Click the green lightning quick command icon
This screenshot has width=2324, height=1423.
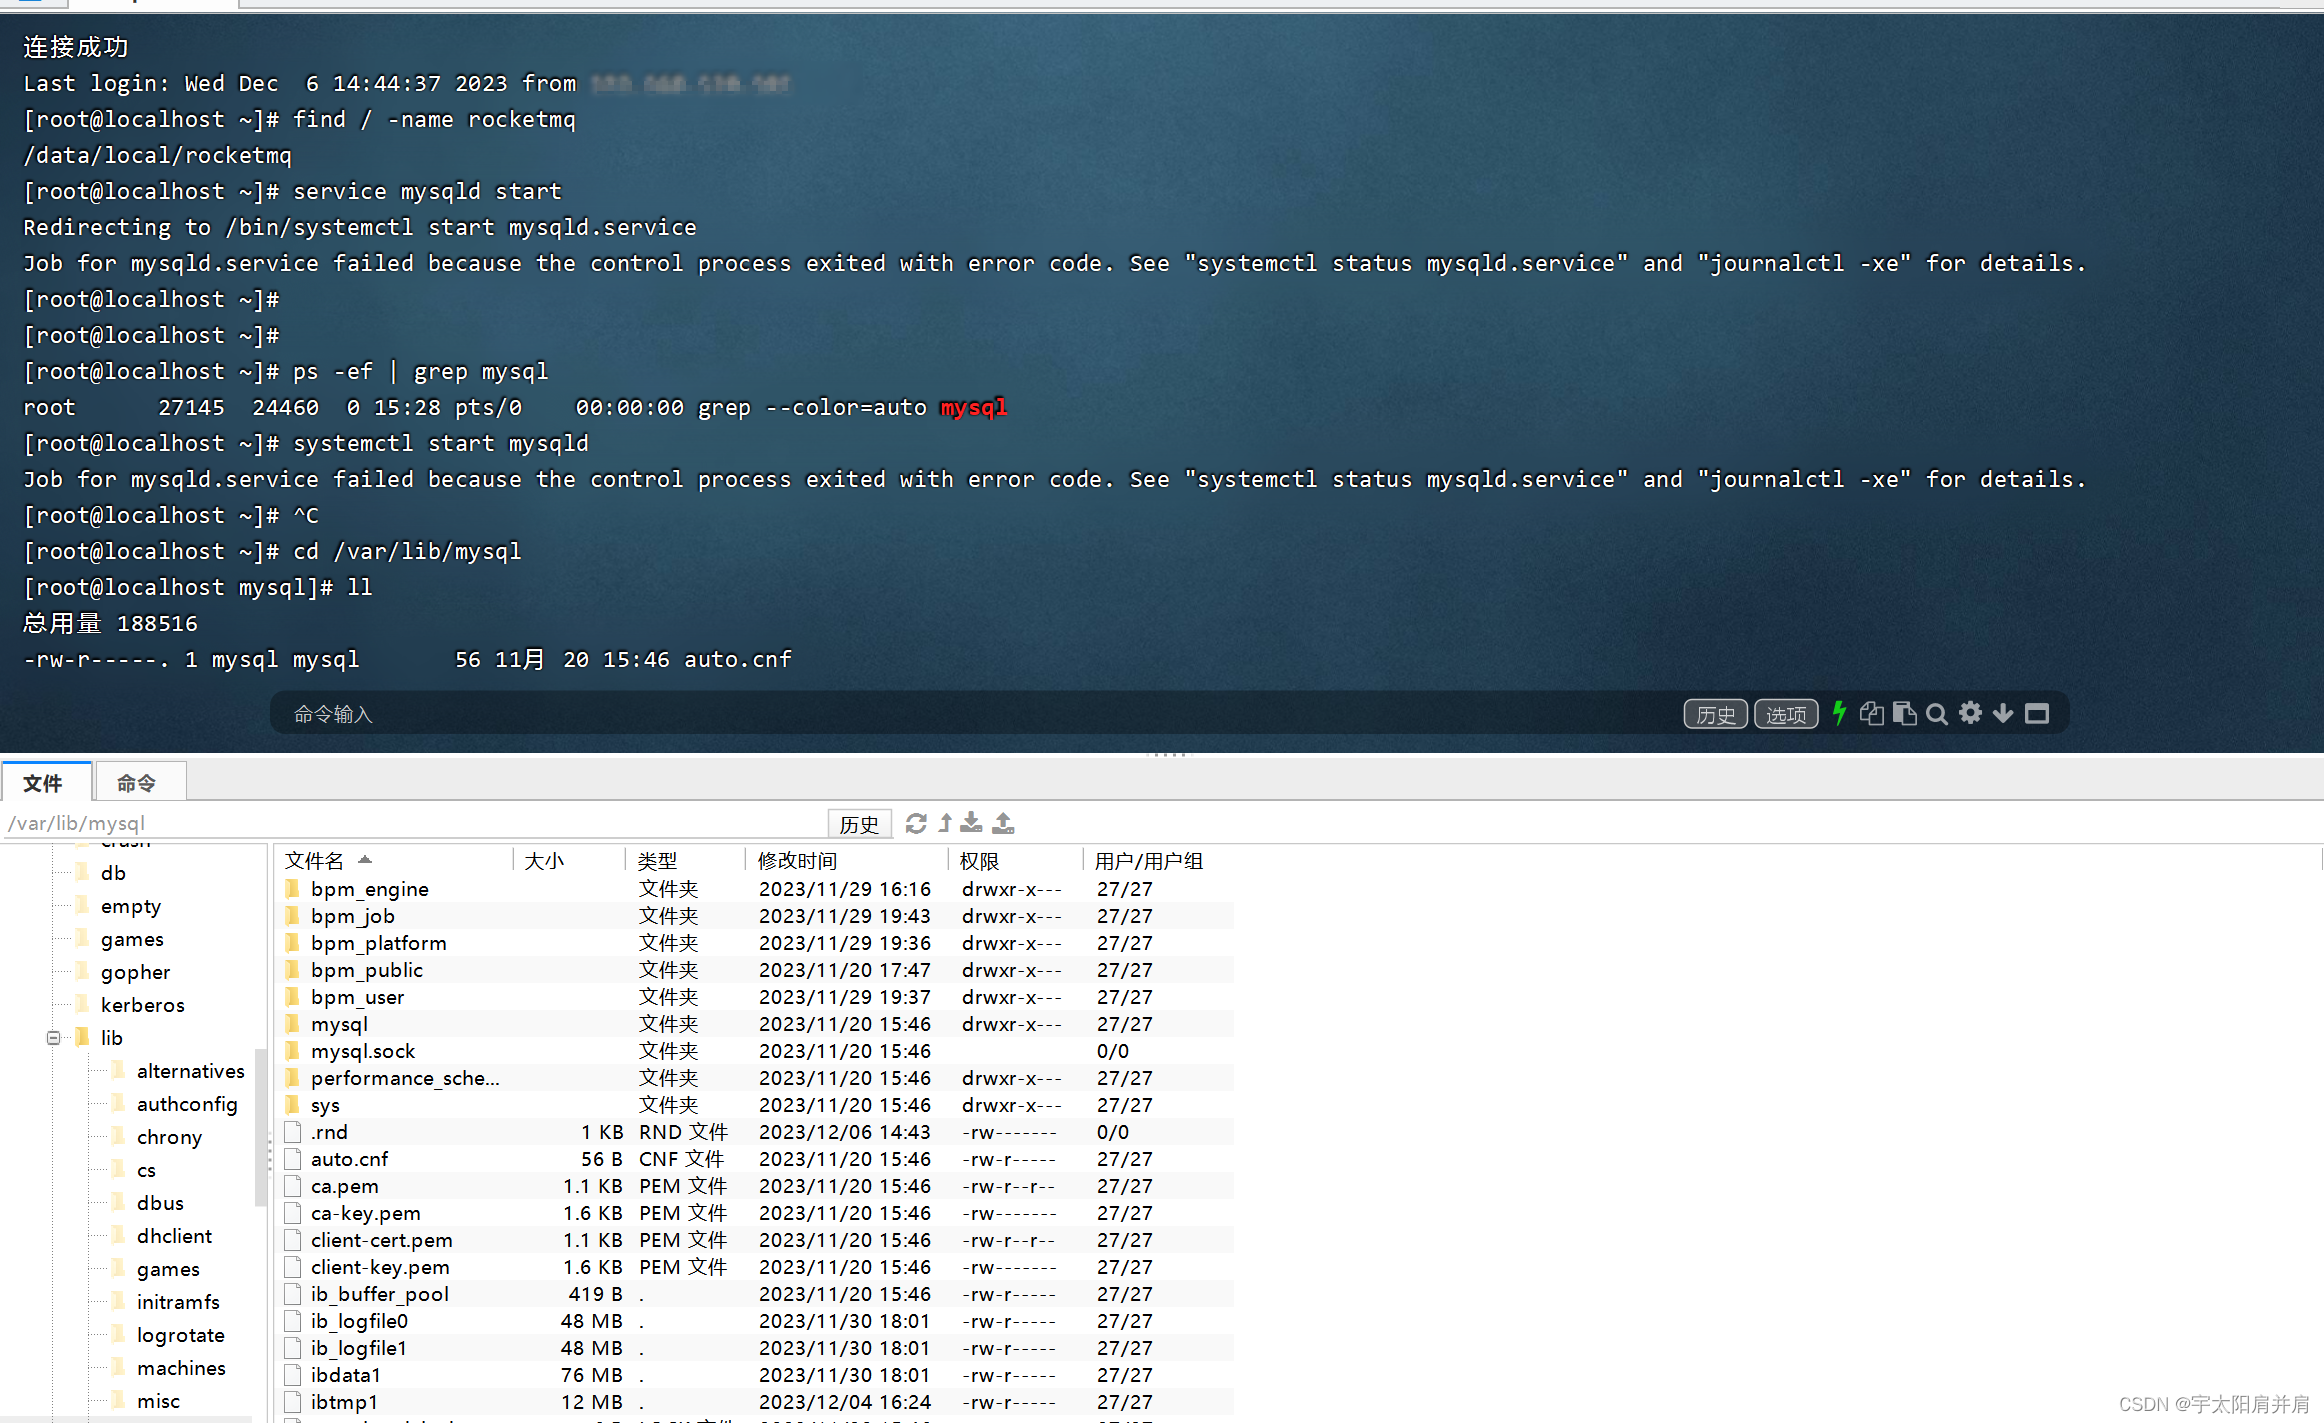pyautogui.click(x=1838, y=713)
